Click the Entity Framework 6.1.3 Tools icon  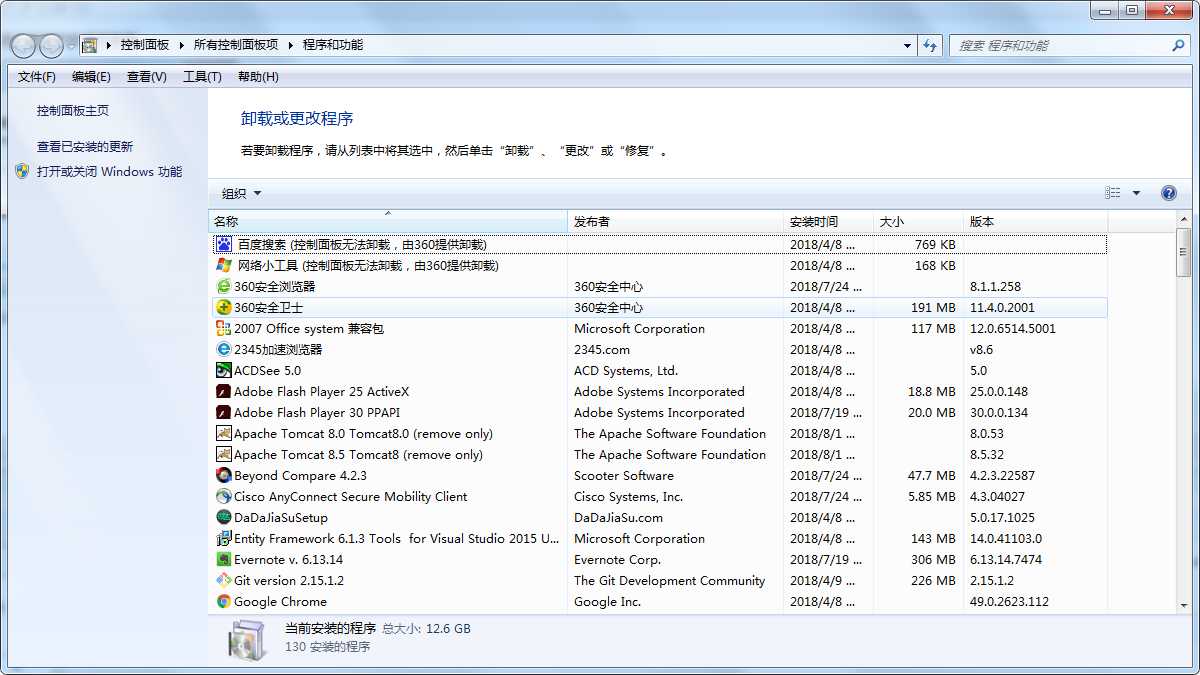pos(224,538)
